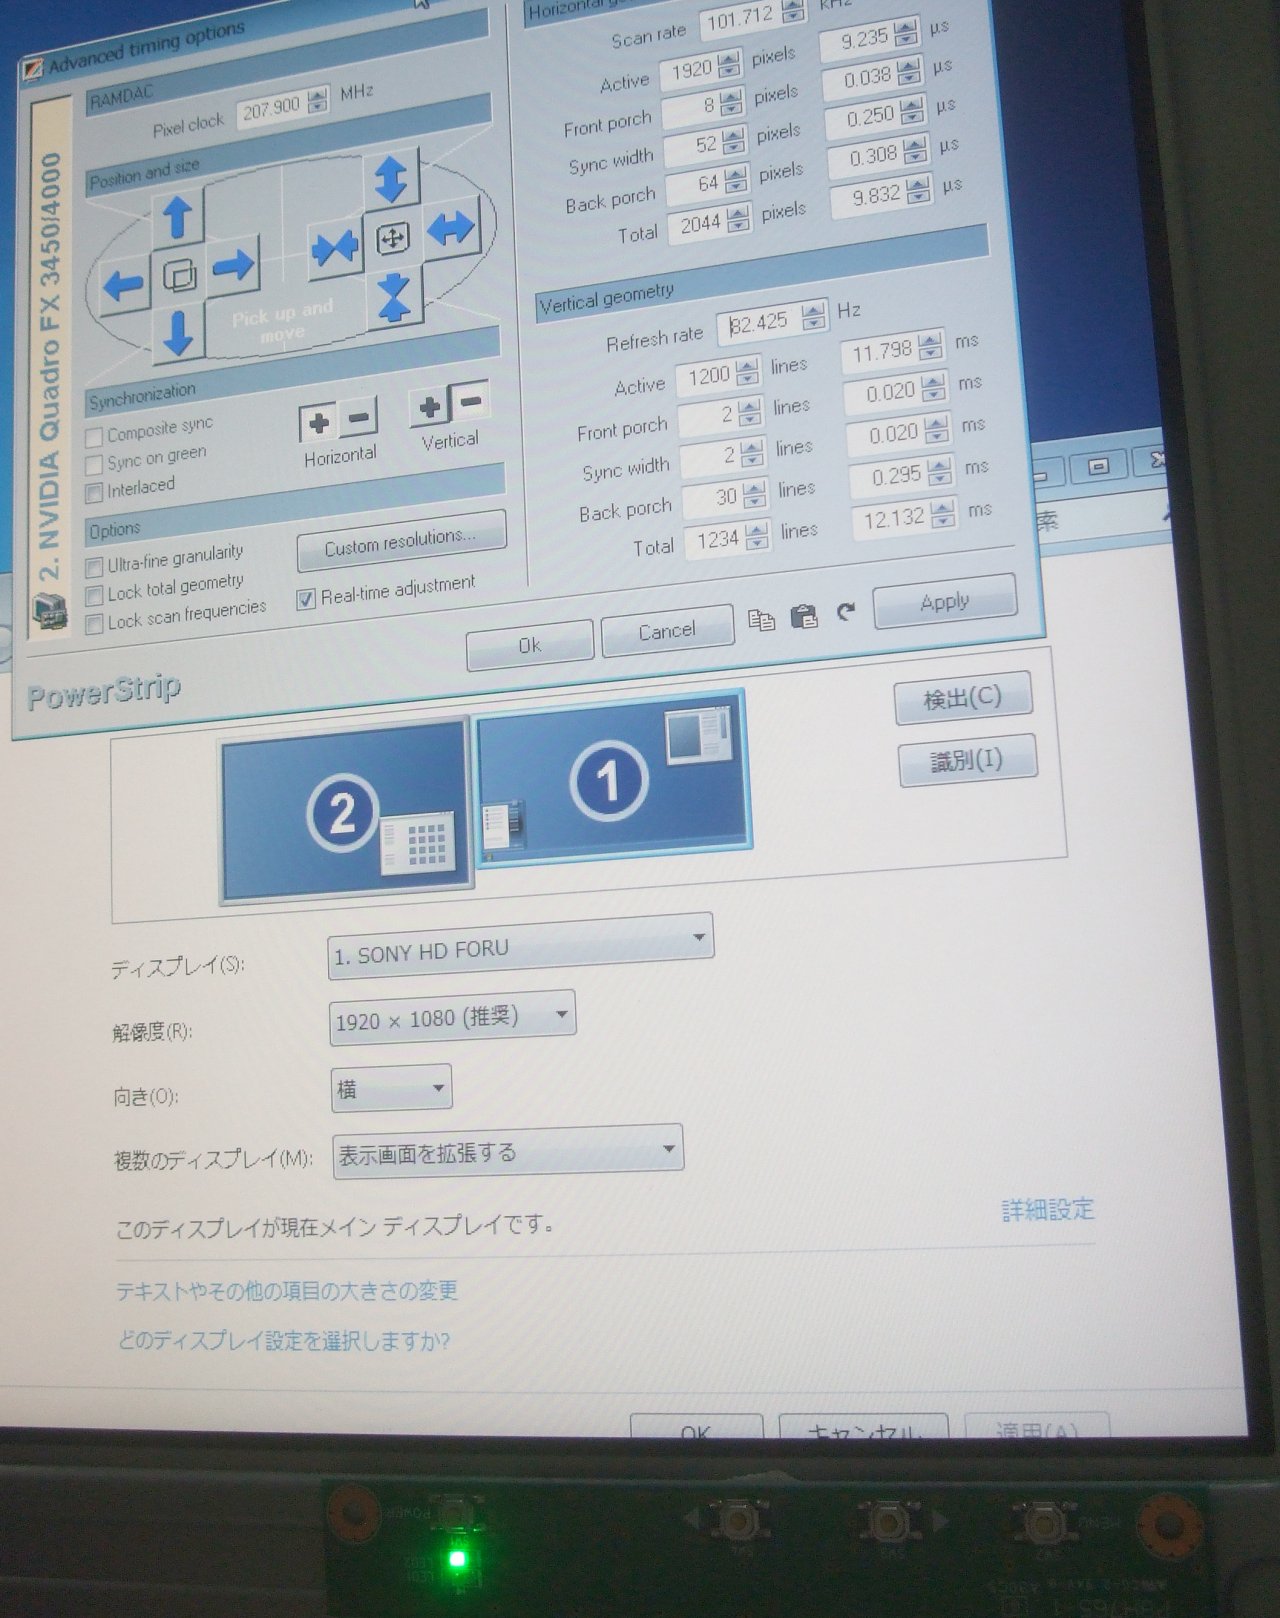
Task: Move the display position right arrow
Action: click(233, 267)
